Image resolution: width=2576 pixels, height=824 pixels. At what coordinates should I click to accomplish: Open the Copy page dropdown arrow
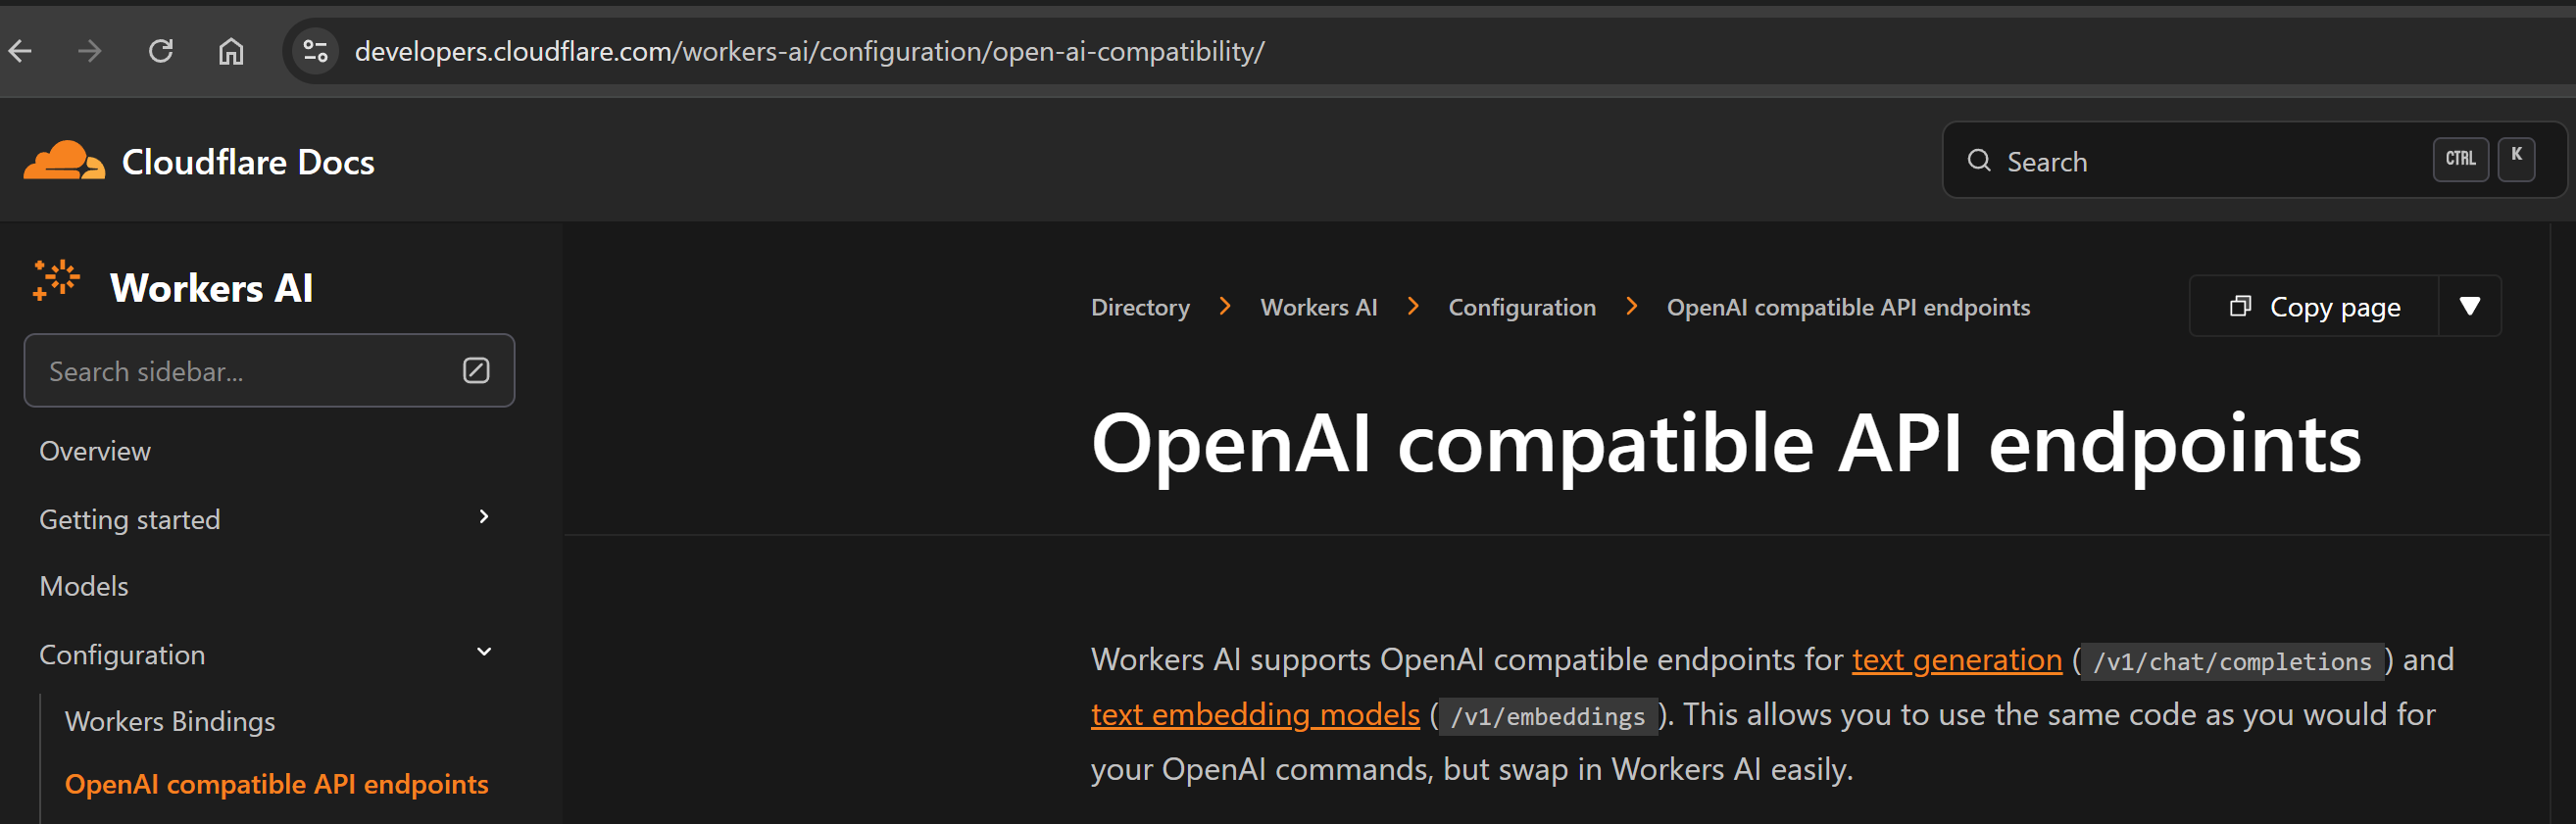[2470, 306]
